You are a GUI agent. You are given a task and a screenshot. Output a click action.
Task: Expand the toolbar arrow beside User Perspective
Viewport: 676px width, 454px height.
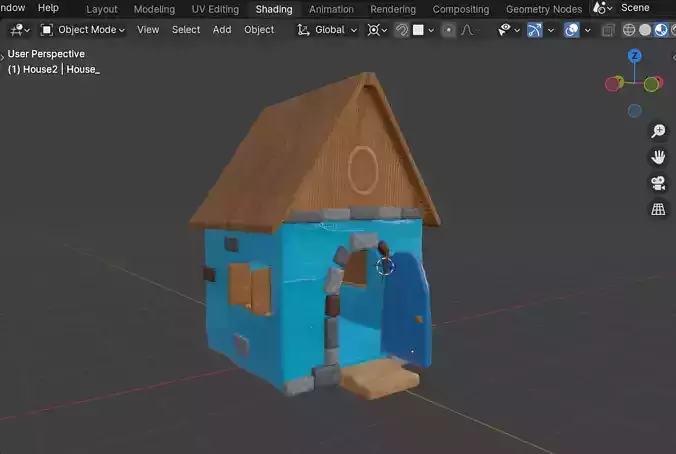[x=2, y=56]
